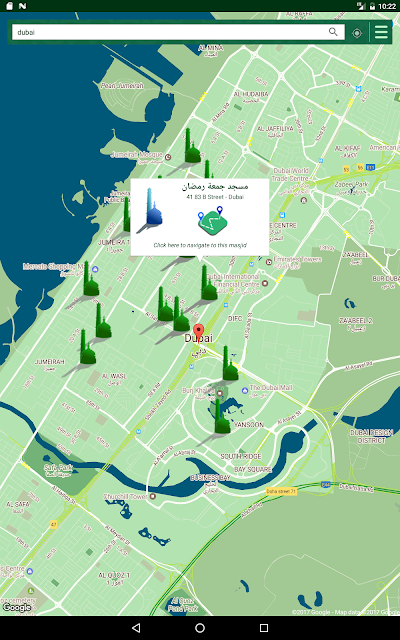Tap Dubai World Trade Centre marker
400x640 pixels.
tap(303, 200)
